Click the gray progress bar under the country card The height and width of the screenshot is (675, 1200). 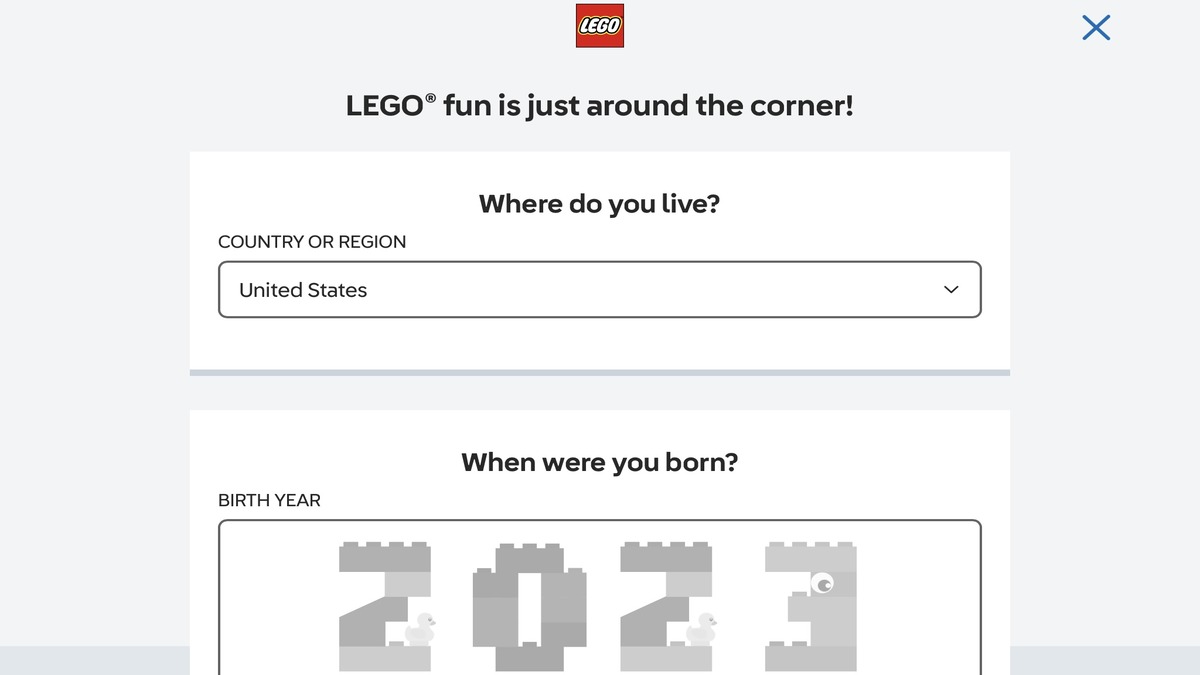pos(600,372)
